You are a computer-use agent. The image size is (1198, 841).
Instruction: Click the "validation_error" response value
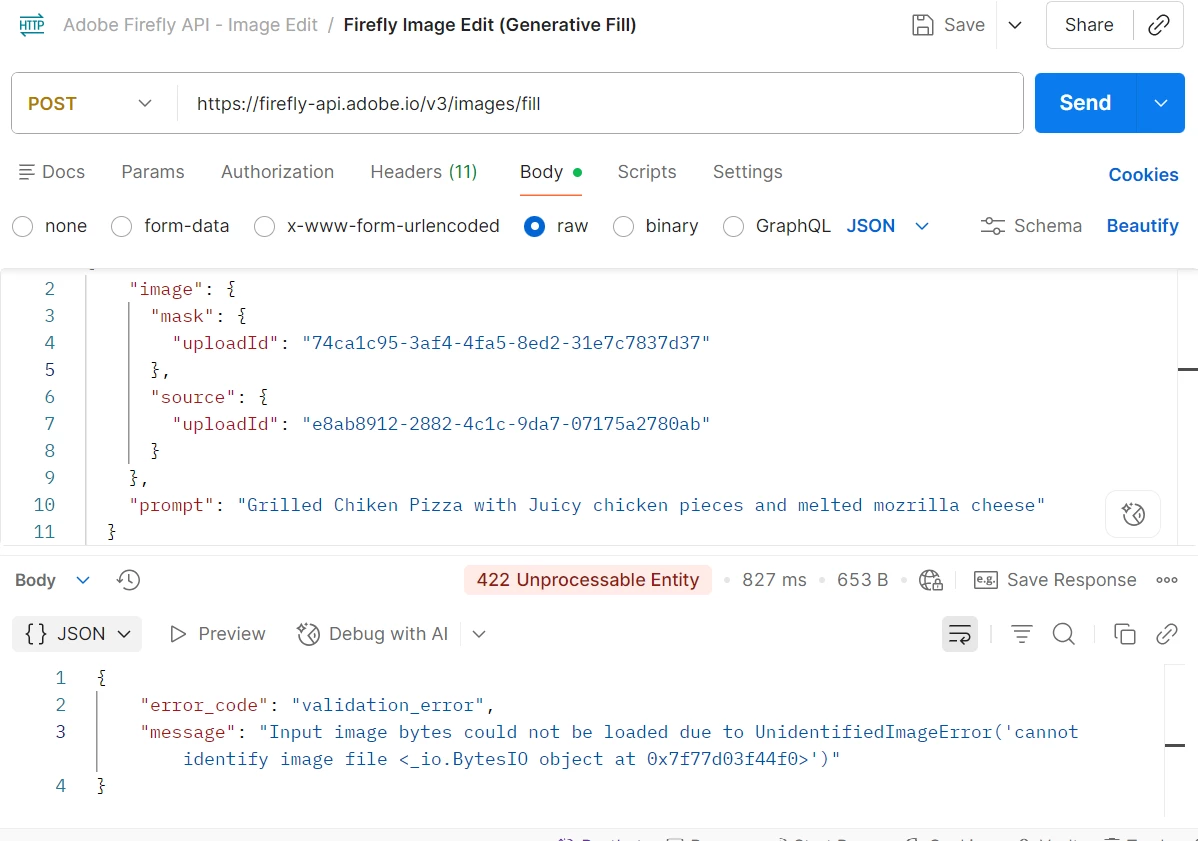pyautogui.click(x=387, y=705)
